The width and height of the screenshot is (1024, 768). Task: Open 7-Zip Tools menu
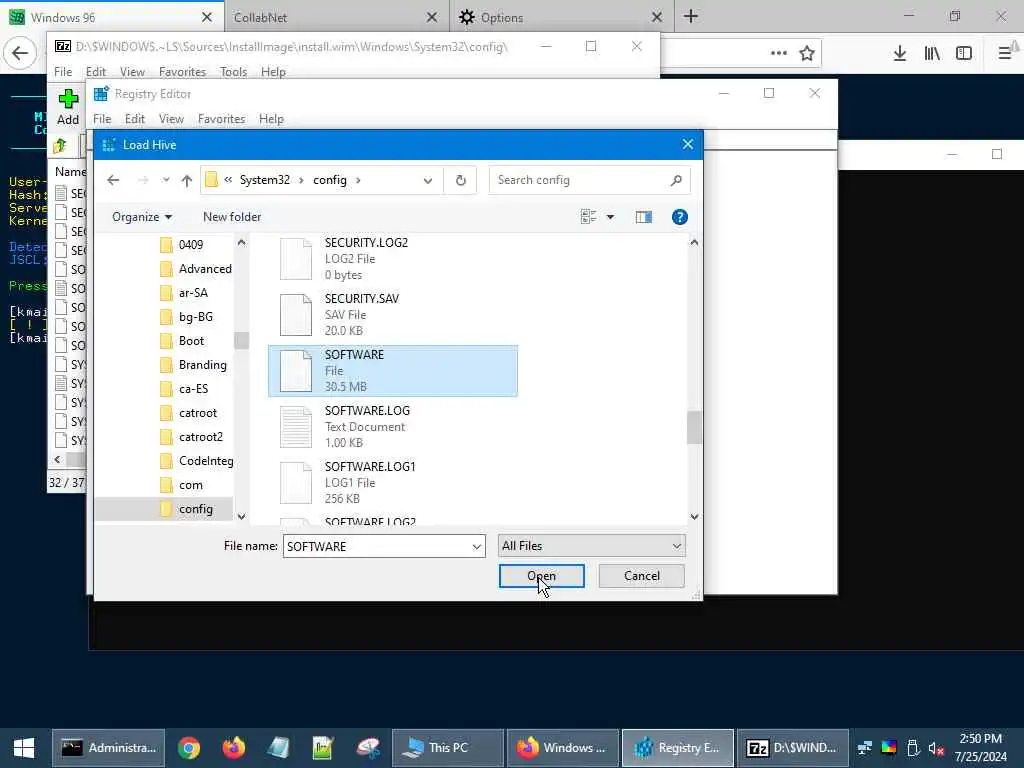233,72
